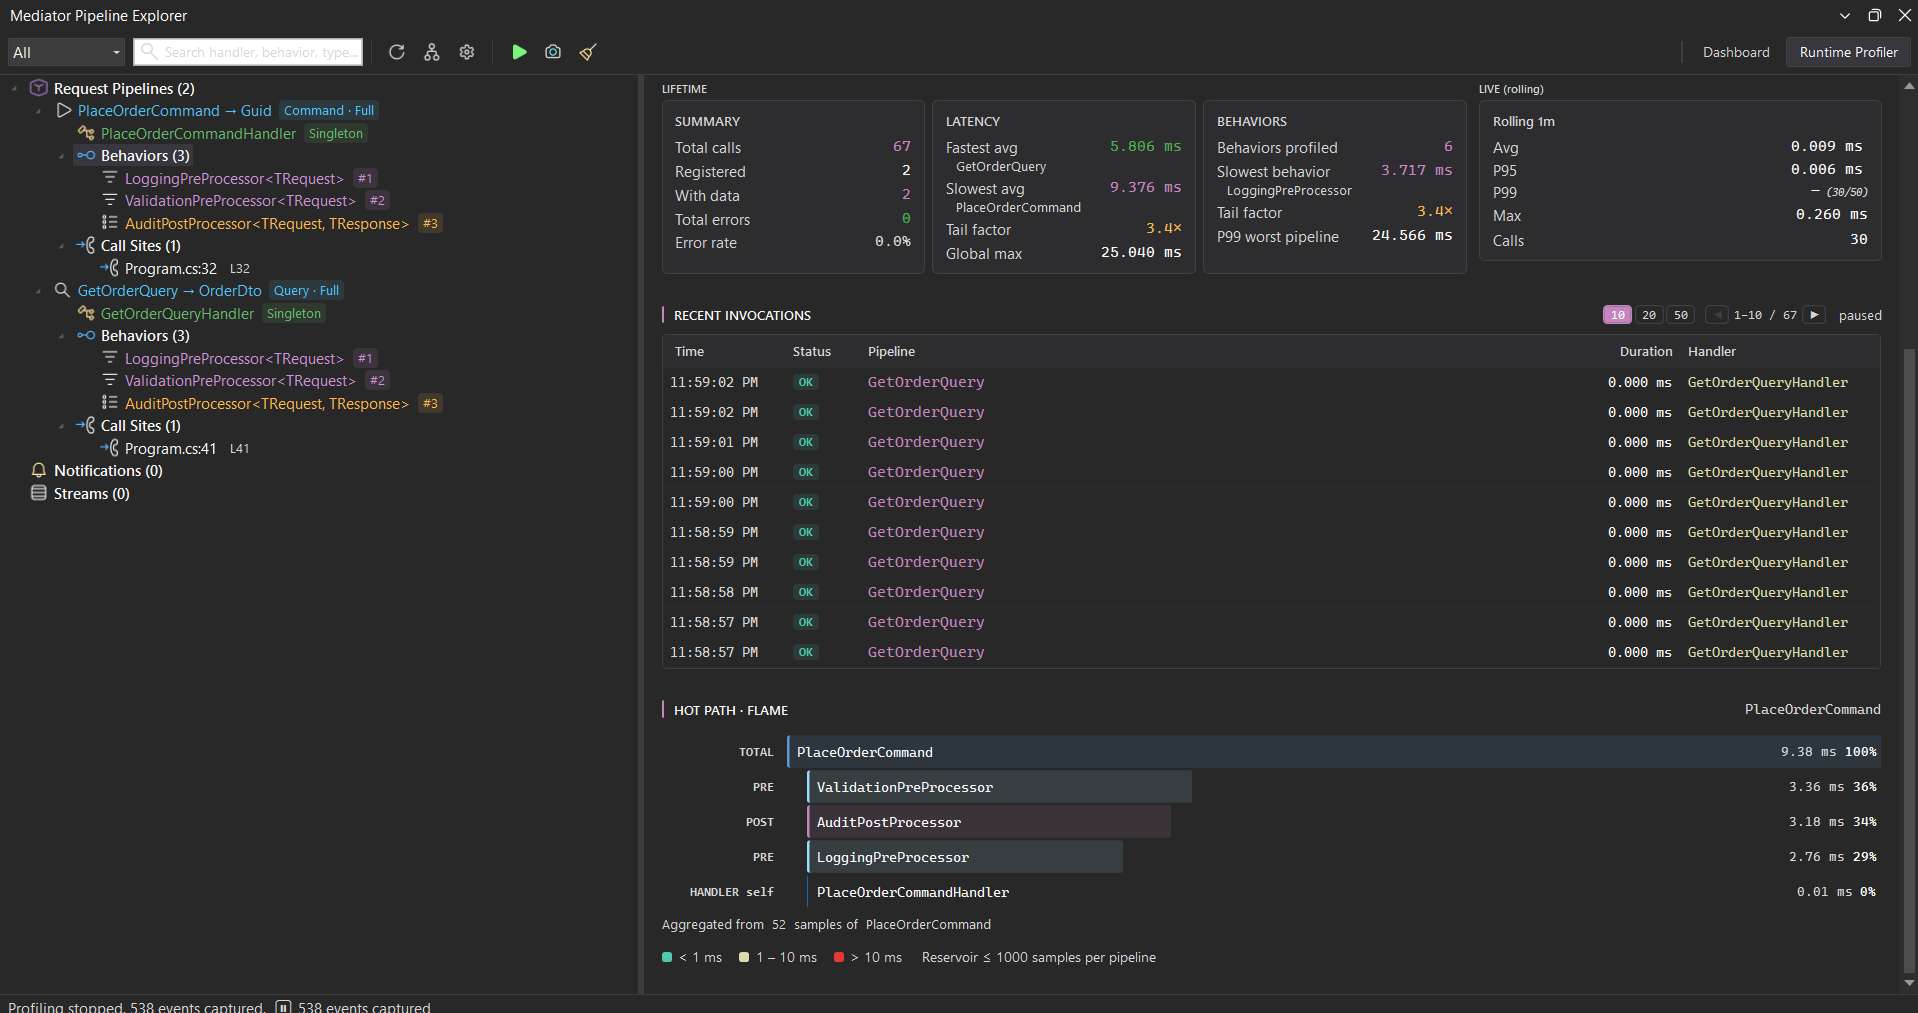
Task: Click the PlaceOrderCommandHandler handler icon
Action: click(86, 133)
